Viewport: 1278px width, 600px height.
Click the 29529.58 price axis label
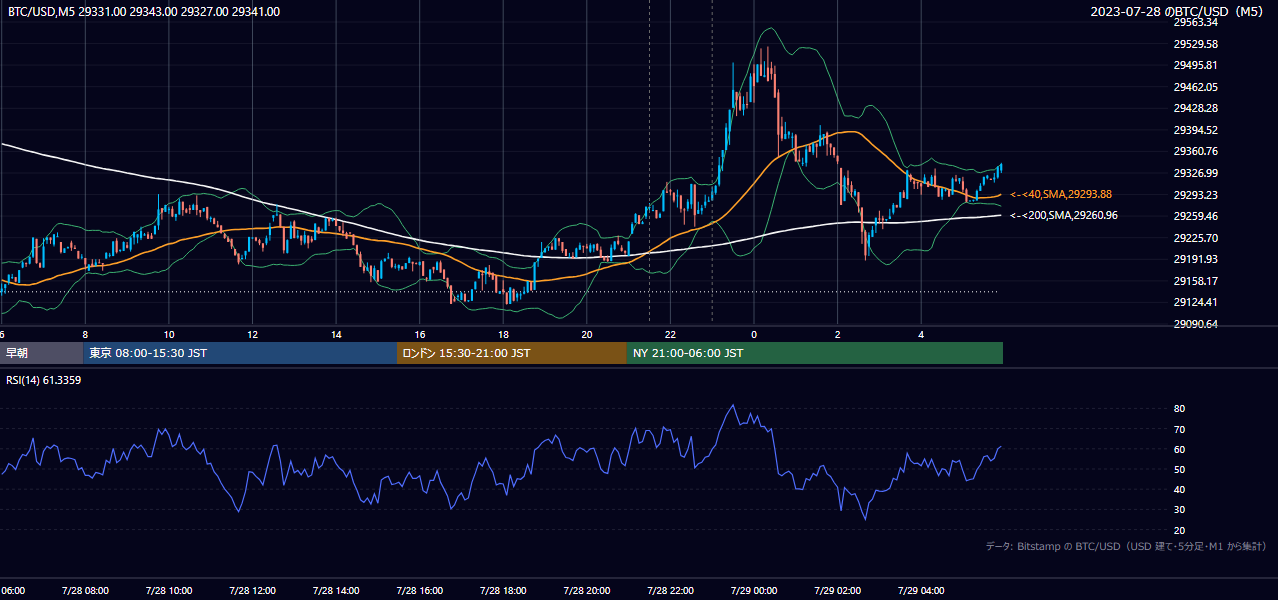1195,44
